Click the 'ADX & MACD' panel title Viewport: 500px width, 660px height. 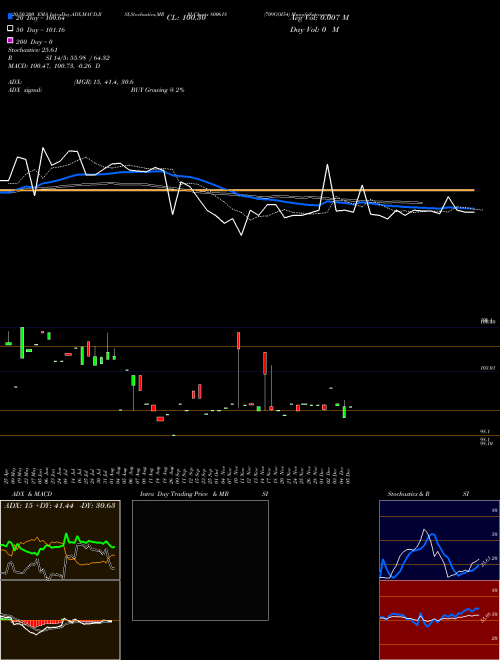pos(32,494)
